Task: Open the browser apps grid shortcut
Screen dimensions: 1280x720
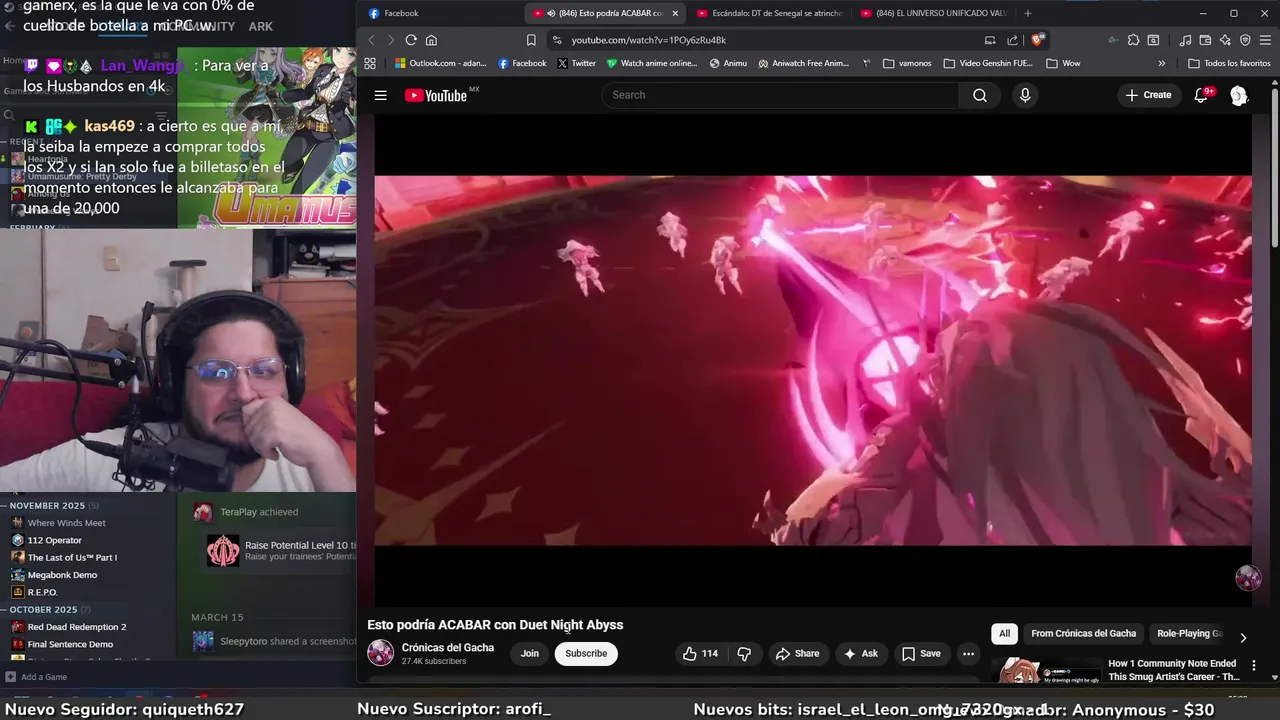Action: (x=370, y=63)
